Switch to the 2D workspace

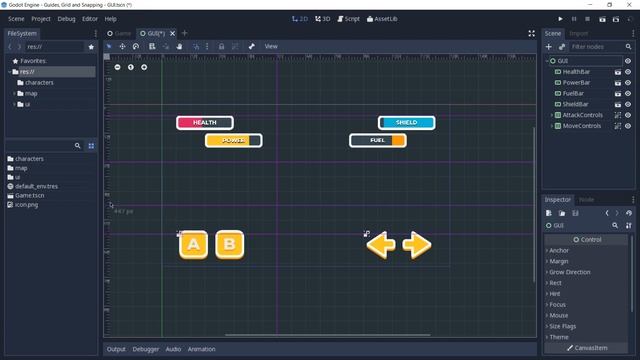pos(300,19)
